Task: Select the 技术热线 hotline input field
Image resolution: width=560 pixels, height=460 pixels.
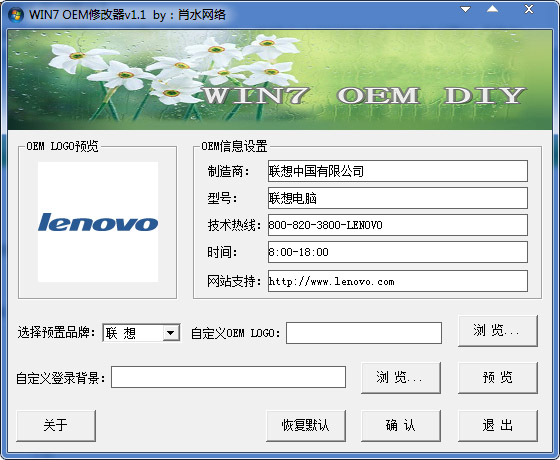Action: pos(398,225)
